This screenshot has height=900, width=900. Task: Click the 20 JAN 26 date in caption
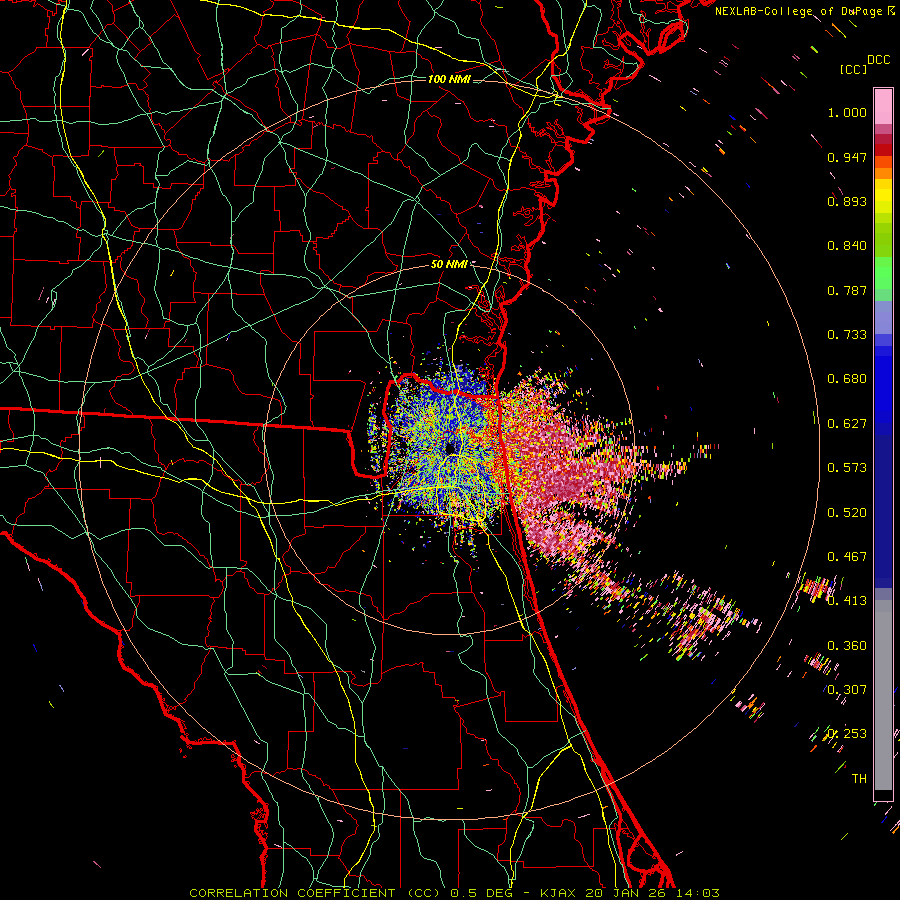click(x=624, y=893)
